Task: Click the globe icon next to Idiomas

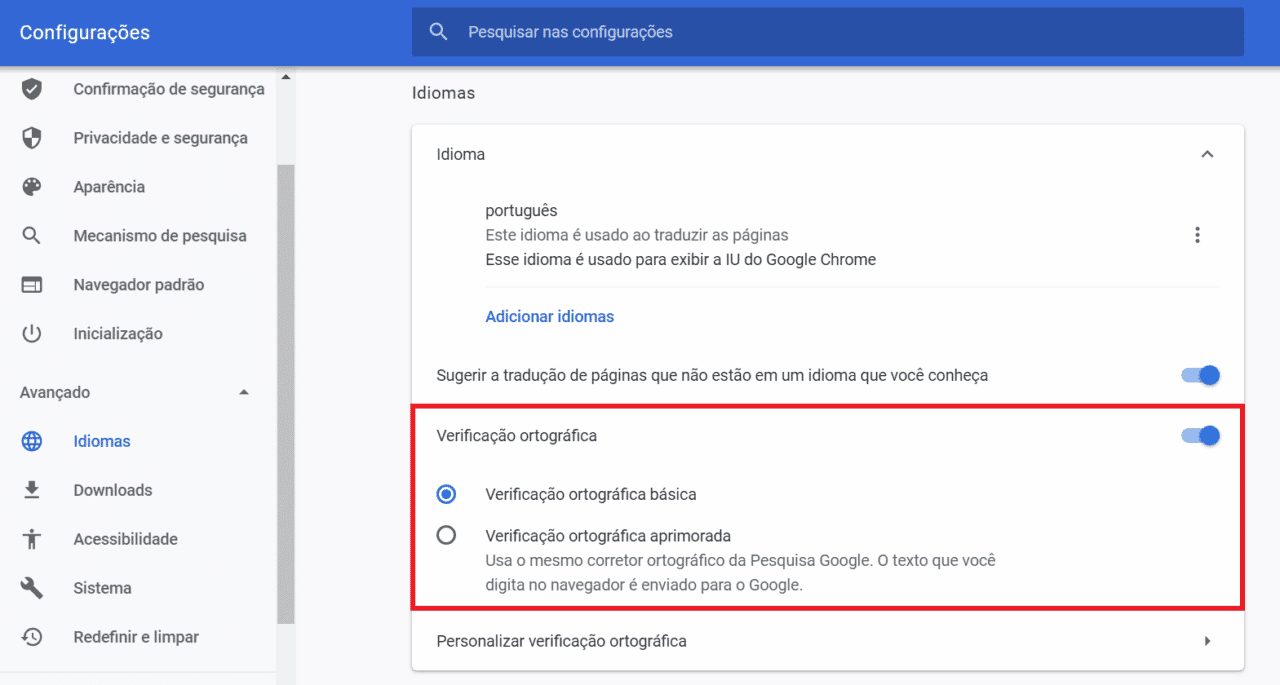Action: [x=32, y=441]
